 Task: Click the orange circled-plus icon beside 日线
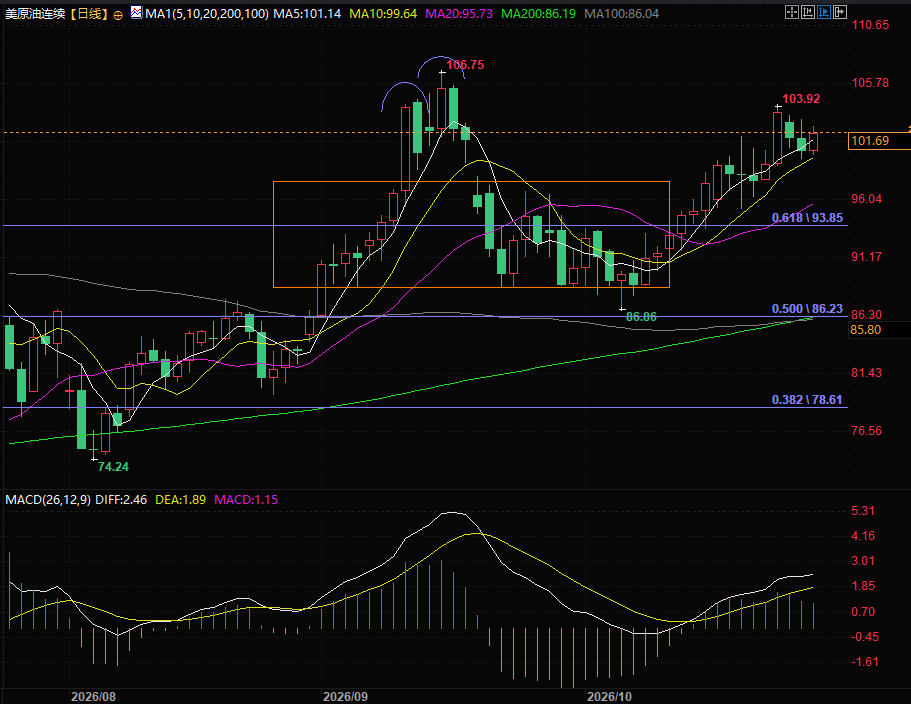(118, 15)
